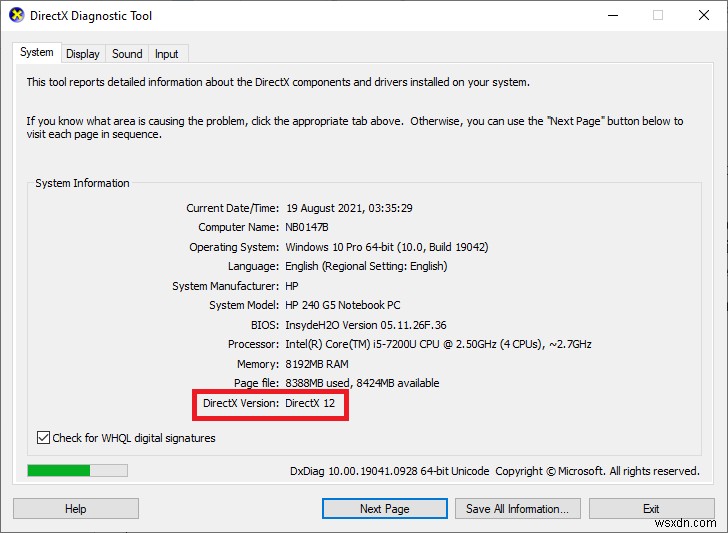728x533 pixels.
Task: Click the green loading progress bar
Action: (x=78, y=470)
